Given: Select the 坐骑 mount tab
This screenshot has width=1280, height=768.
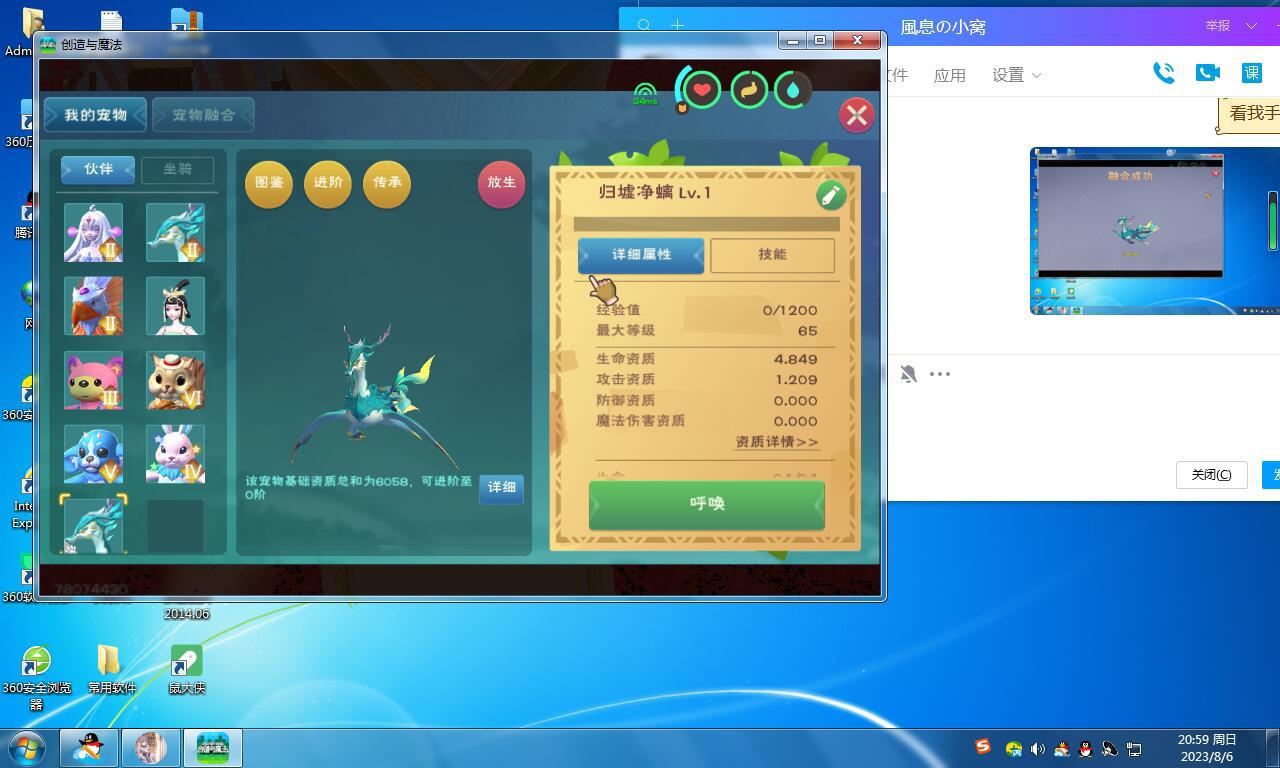Looking at the screenshot, I should 177,170.
